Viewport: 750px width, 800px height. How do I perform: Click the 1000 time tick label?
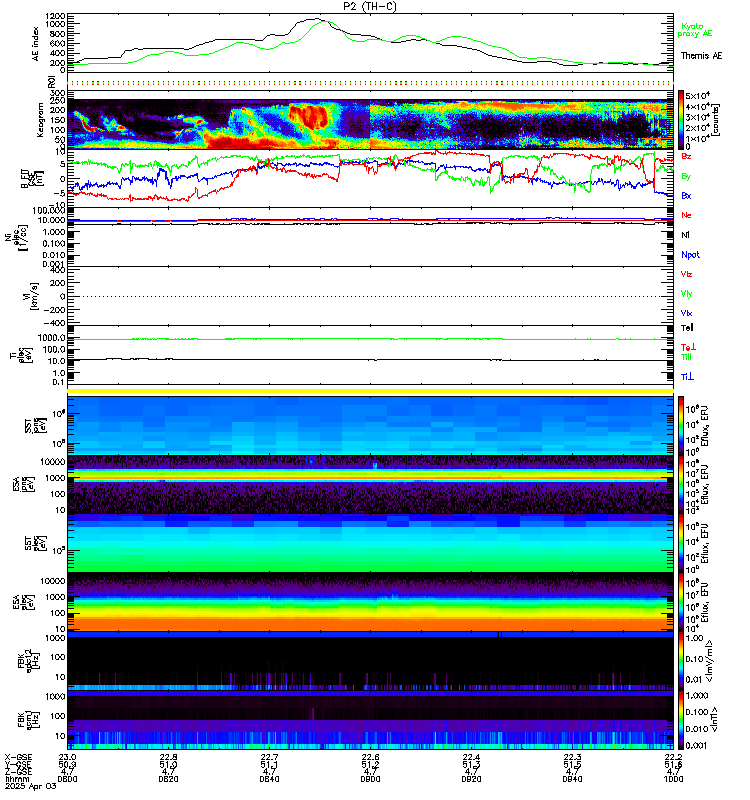[673, 779]
